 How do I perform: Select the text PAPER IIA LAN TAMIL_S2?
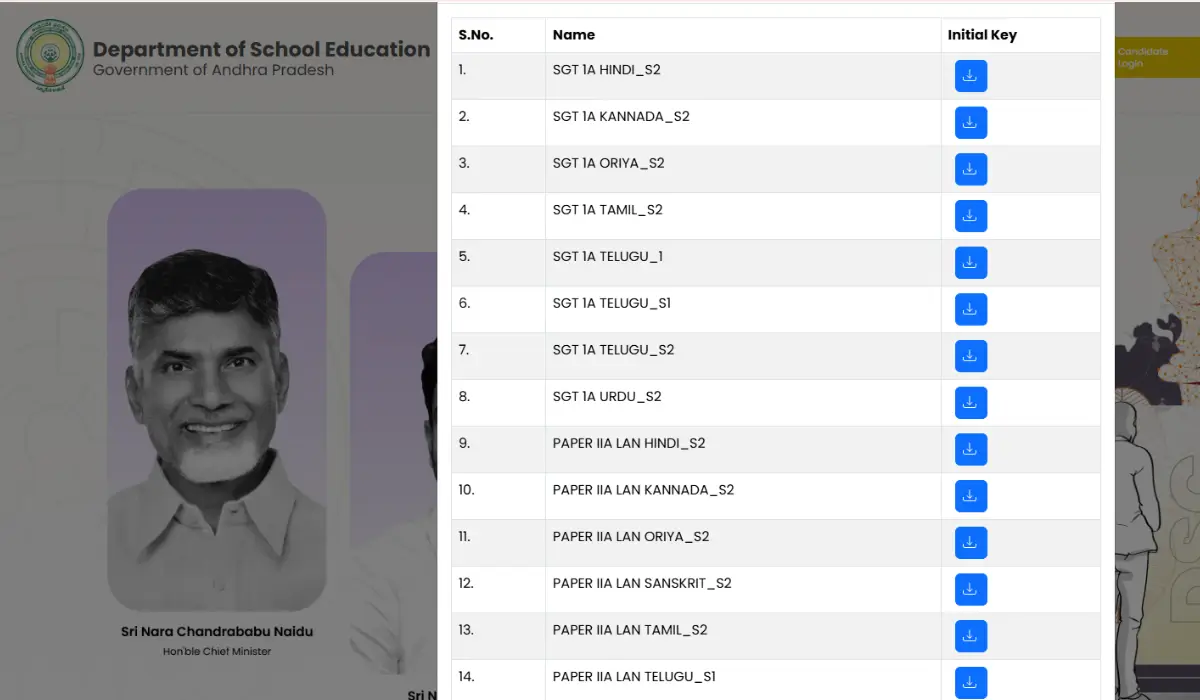click(630, 630)
